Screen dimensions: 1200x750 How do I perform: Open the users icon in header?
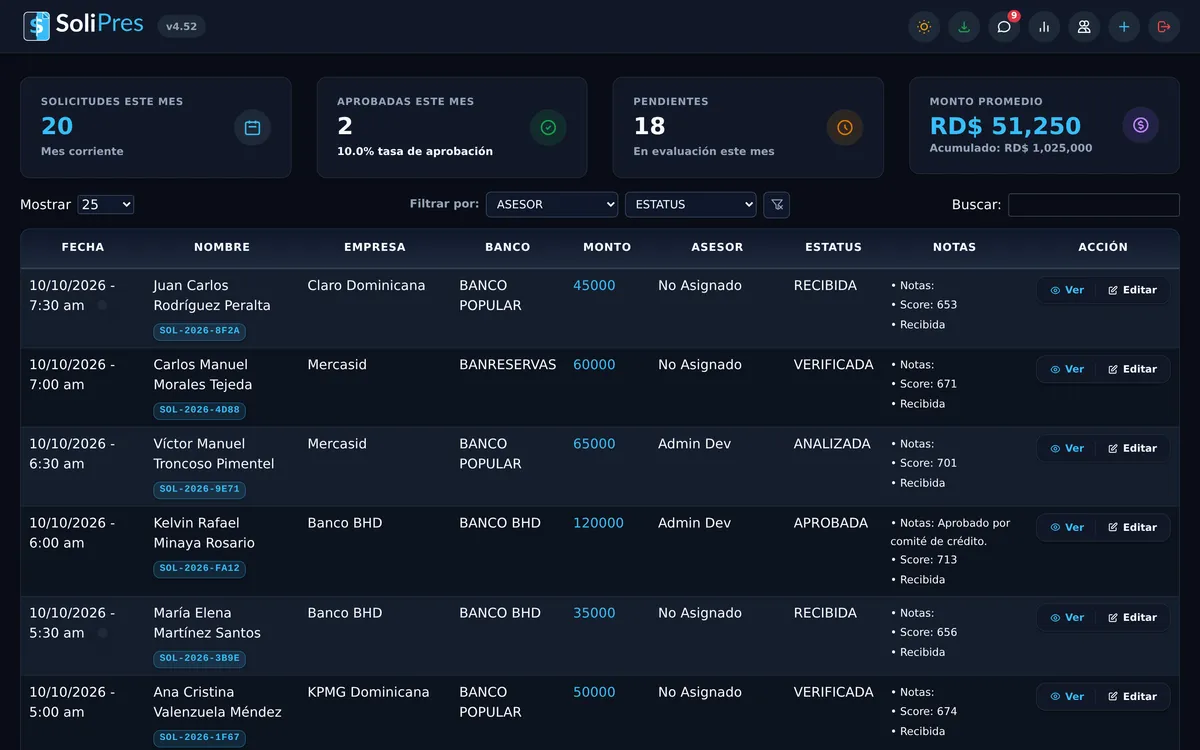pyautogui.click(x=1084, y=27)
